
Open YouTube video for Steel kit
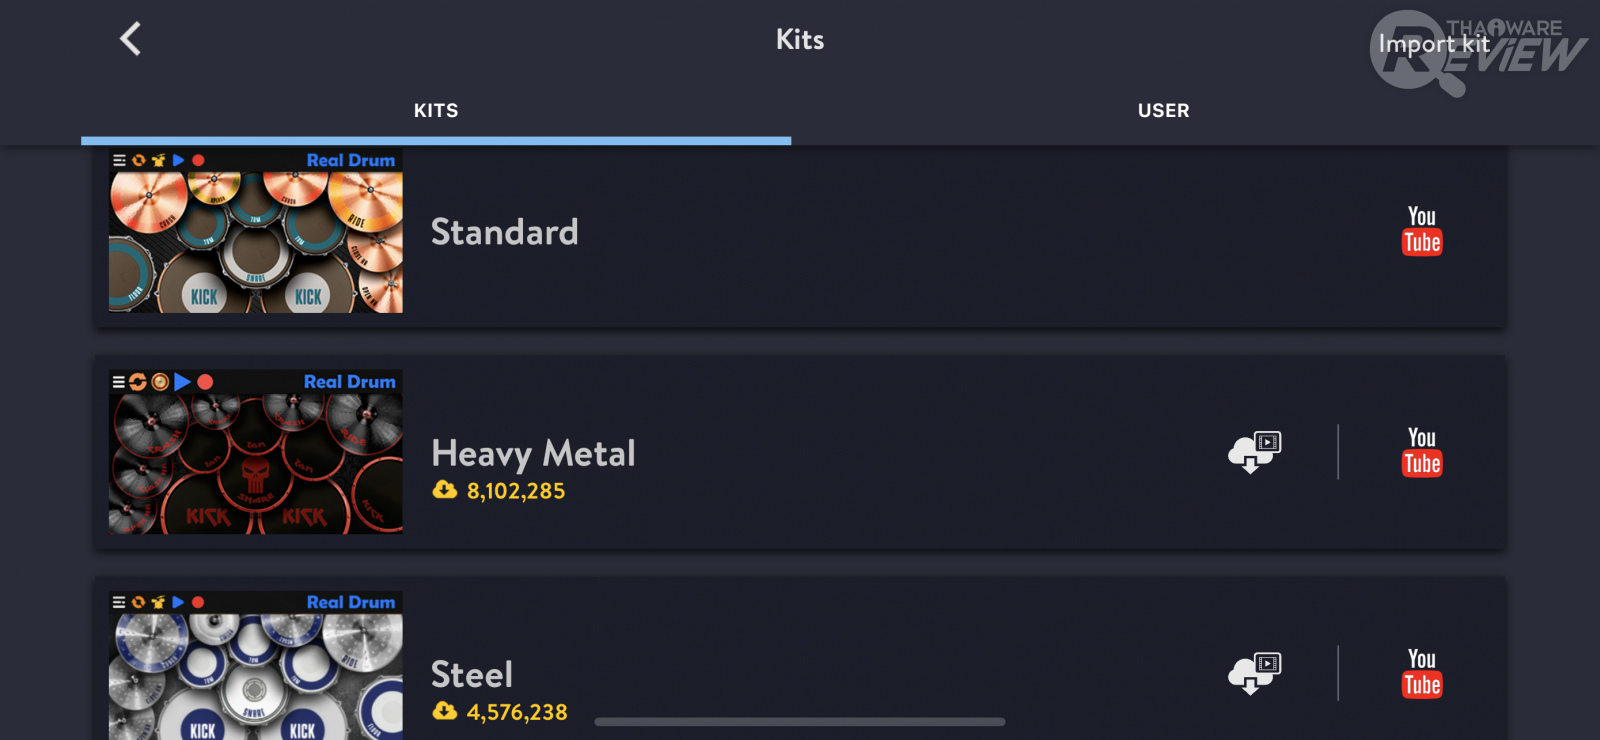(1422, 673)
